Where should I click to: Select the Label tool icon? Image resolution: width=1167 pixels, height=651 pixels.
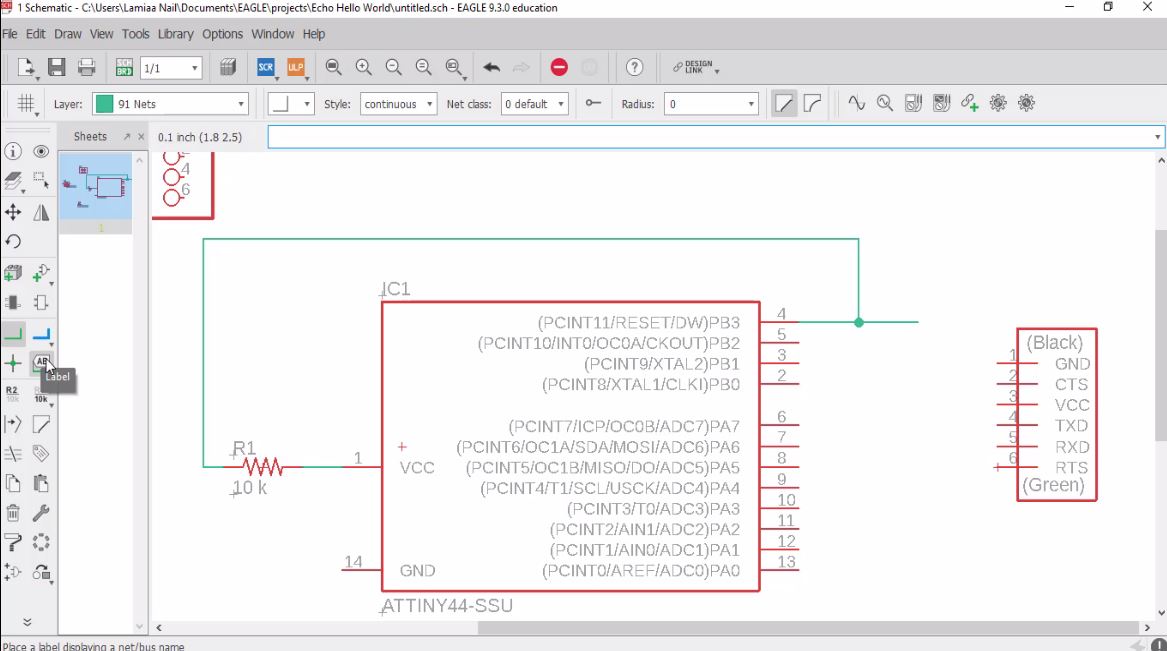click(x=41, y=364)
